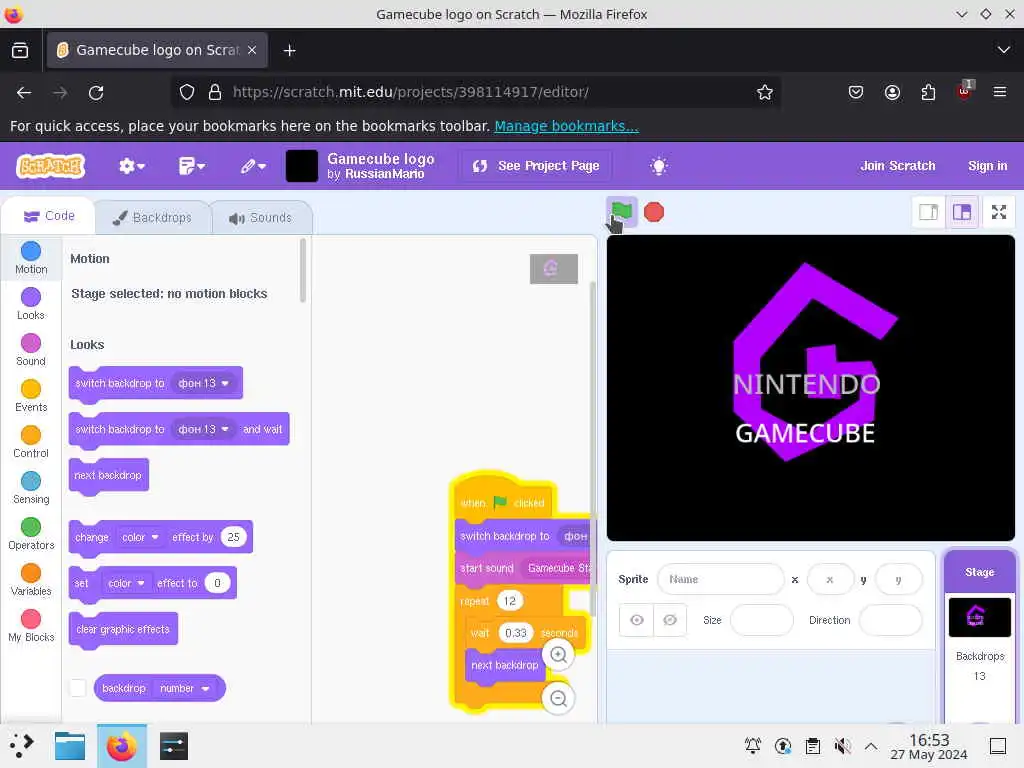Switch to the Code tab

pyautogui.click(x=49, y=216)
